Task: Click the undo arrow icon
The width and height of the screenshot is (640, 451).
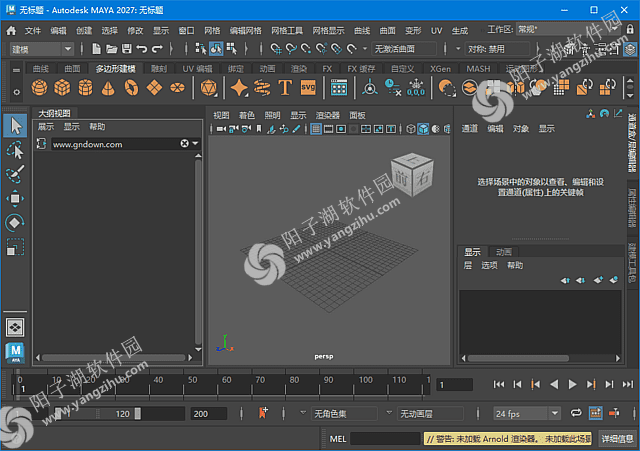Action: pyautogui.click(x=142, y=49)
